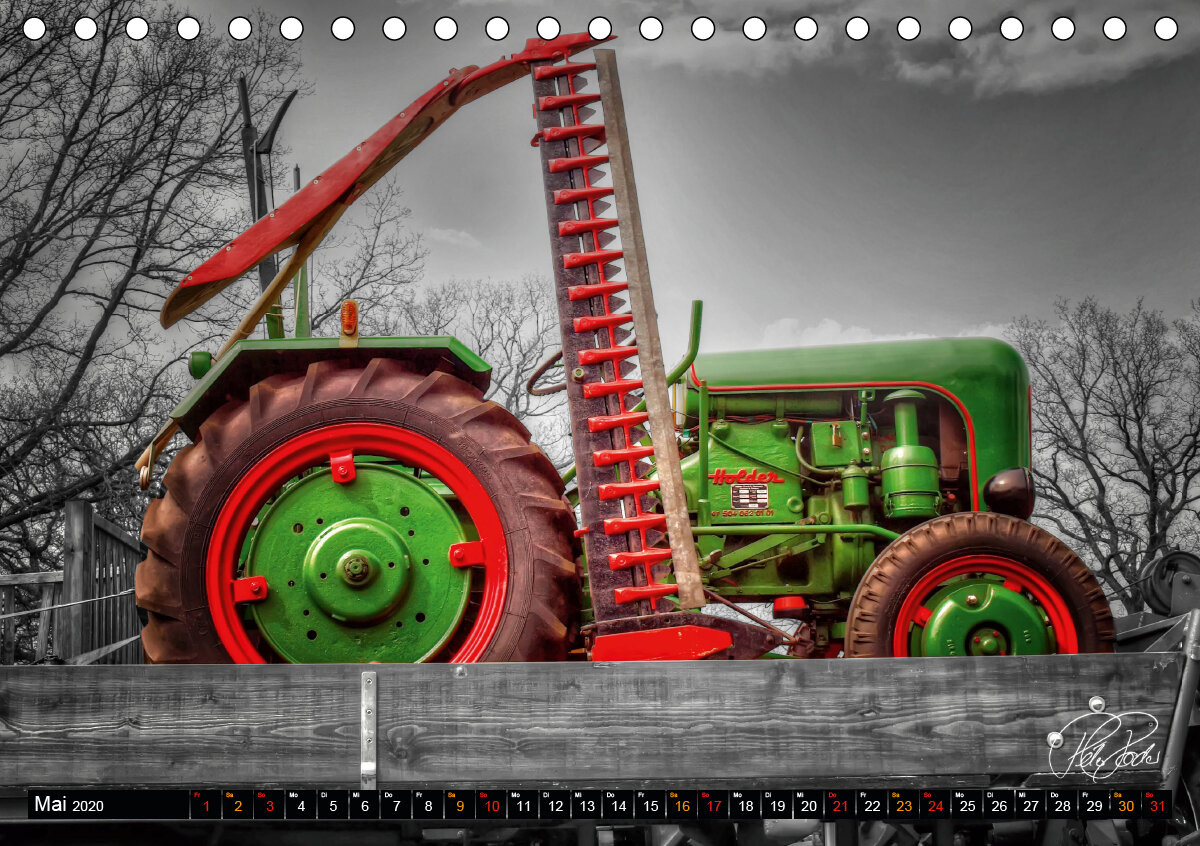The height and width of the screenshot is (846, 1200).
Task: Click day 25 in the date row
Action: point(966,805)
